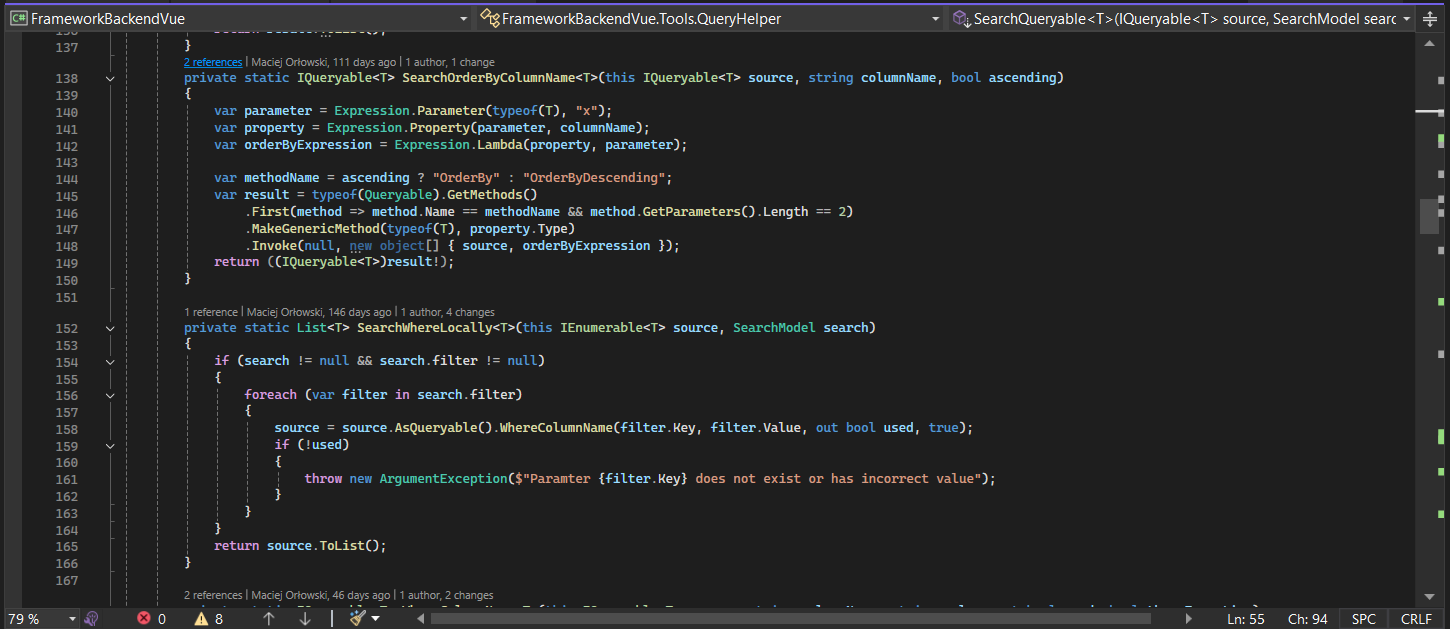Image resolution: width=1450 pixels, height=629 pixels.
Task: Run code cleanup with the broom icon
Action: click(357, 619)
